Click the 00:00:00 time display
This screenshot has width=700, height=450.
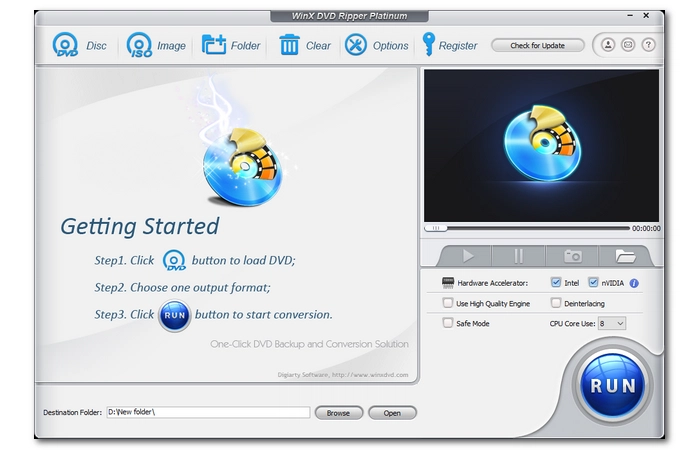click(x=646, y=228)
